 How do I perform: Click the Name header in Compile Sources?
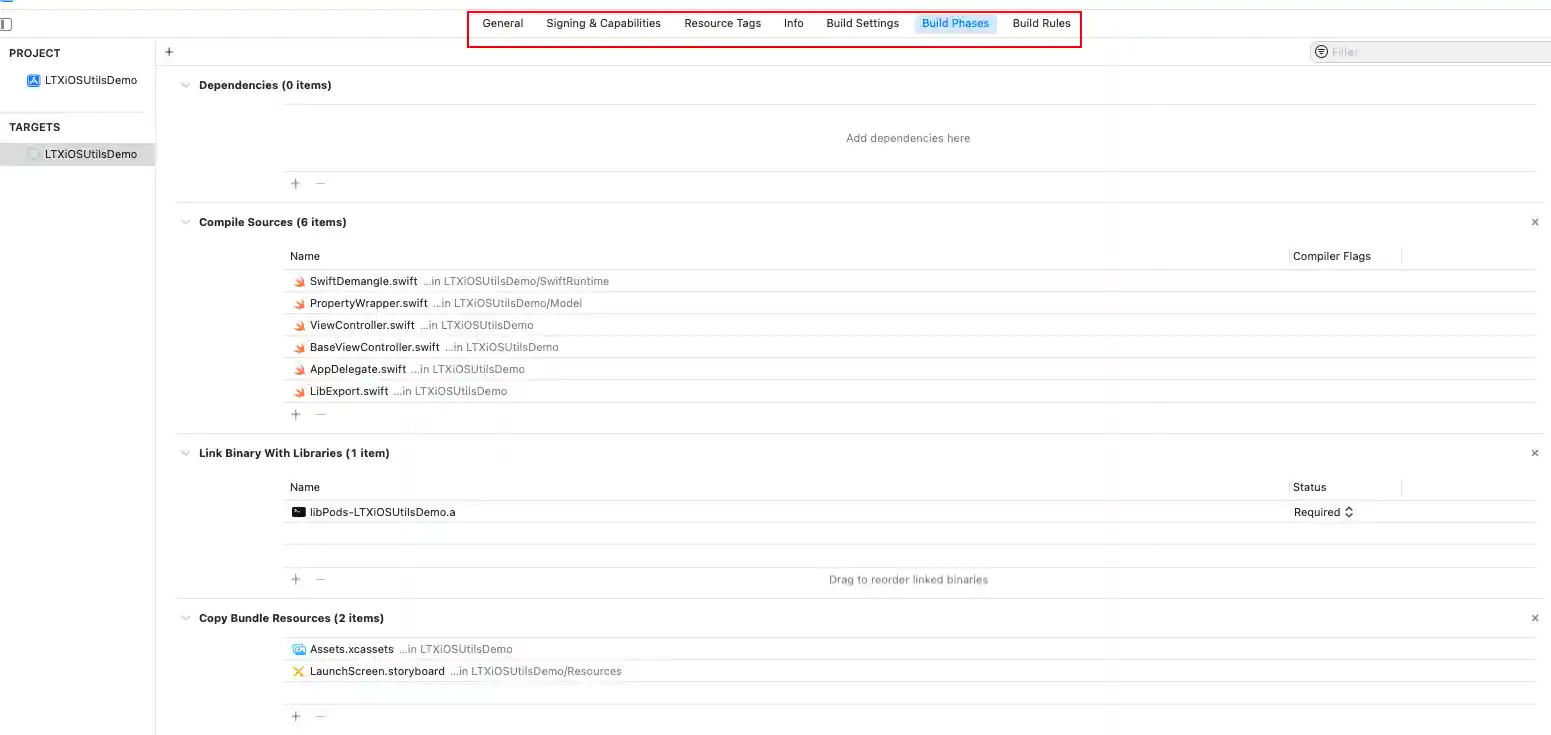[x=305, y=256]
